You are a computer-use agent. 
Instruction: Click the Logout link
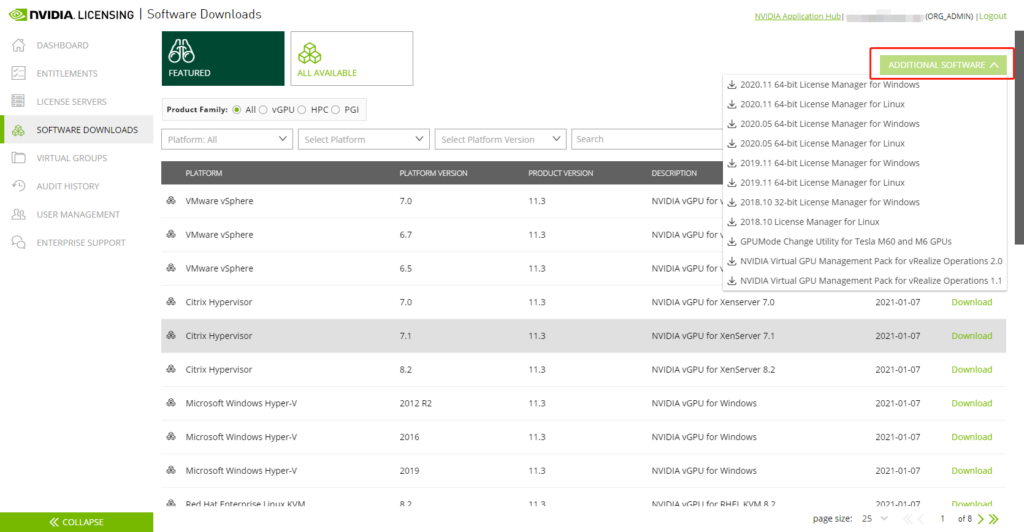993,16
